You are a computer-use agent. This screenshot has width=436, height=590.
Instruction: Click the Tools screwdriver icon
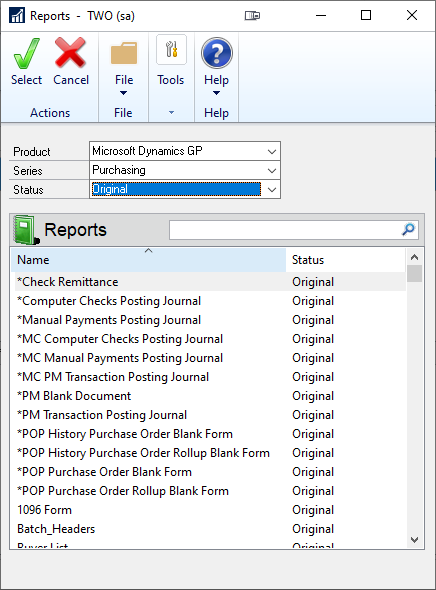[171, 49]
